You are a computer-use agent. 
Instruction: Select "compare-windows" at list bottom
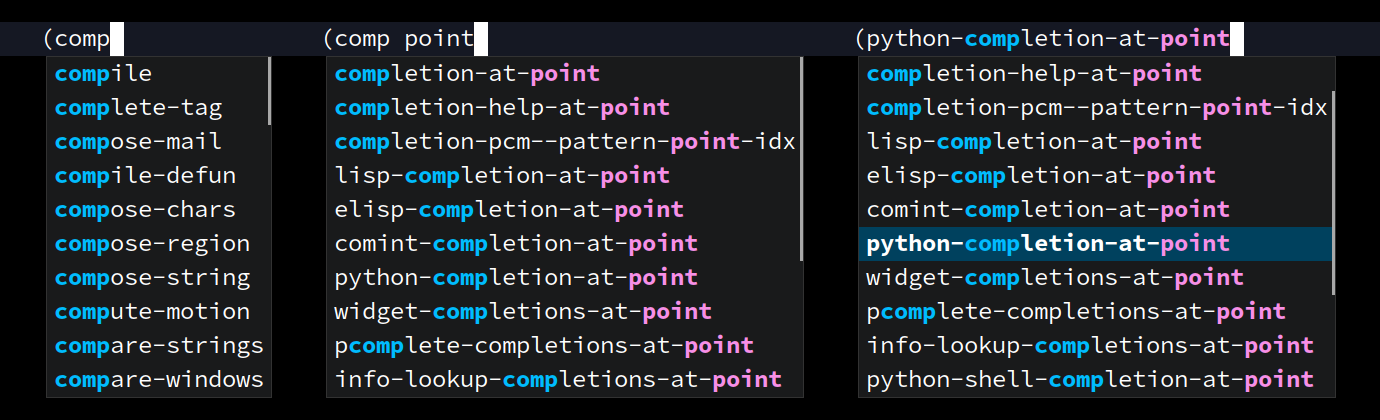coord(158,380)
